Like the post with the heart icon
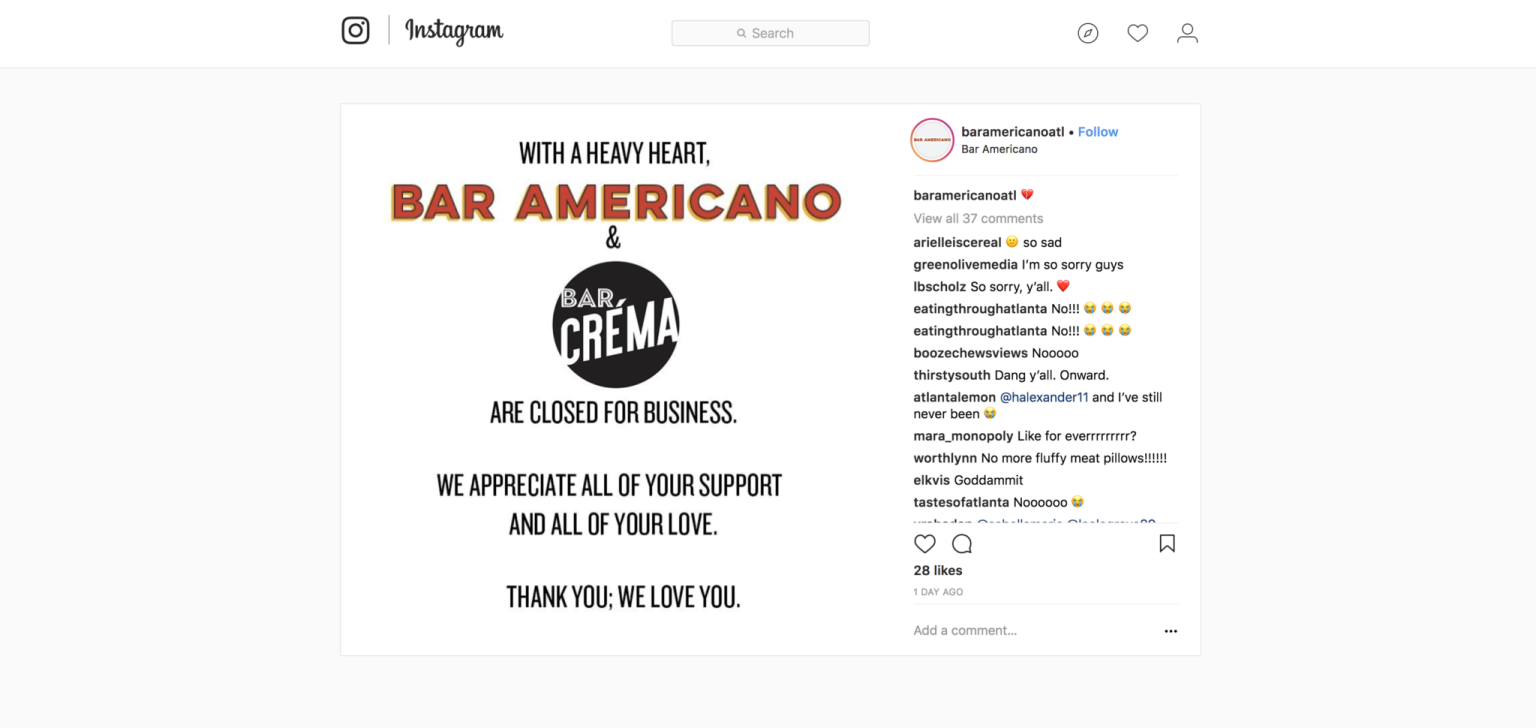 (x=925, y=544)
